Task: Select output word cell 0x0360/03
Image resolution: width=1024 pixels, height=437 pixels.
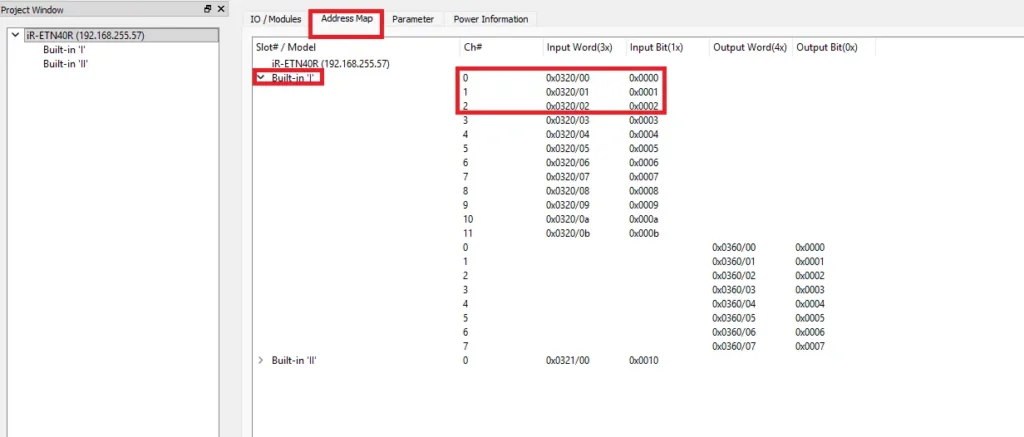Action: [x=734, y=290]
